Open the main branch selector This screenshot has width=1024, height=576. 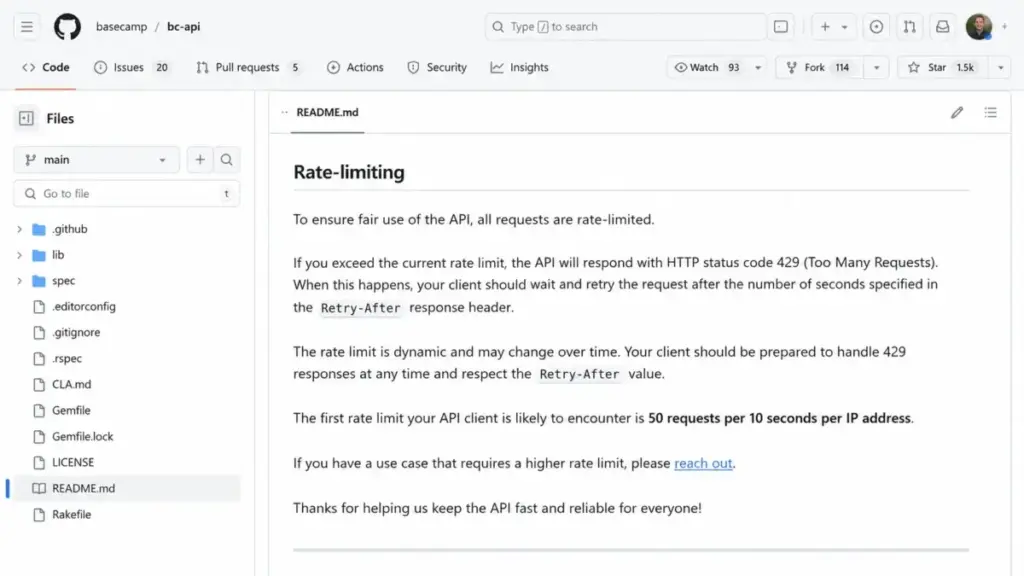pos(96,159)
